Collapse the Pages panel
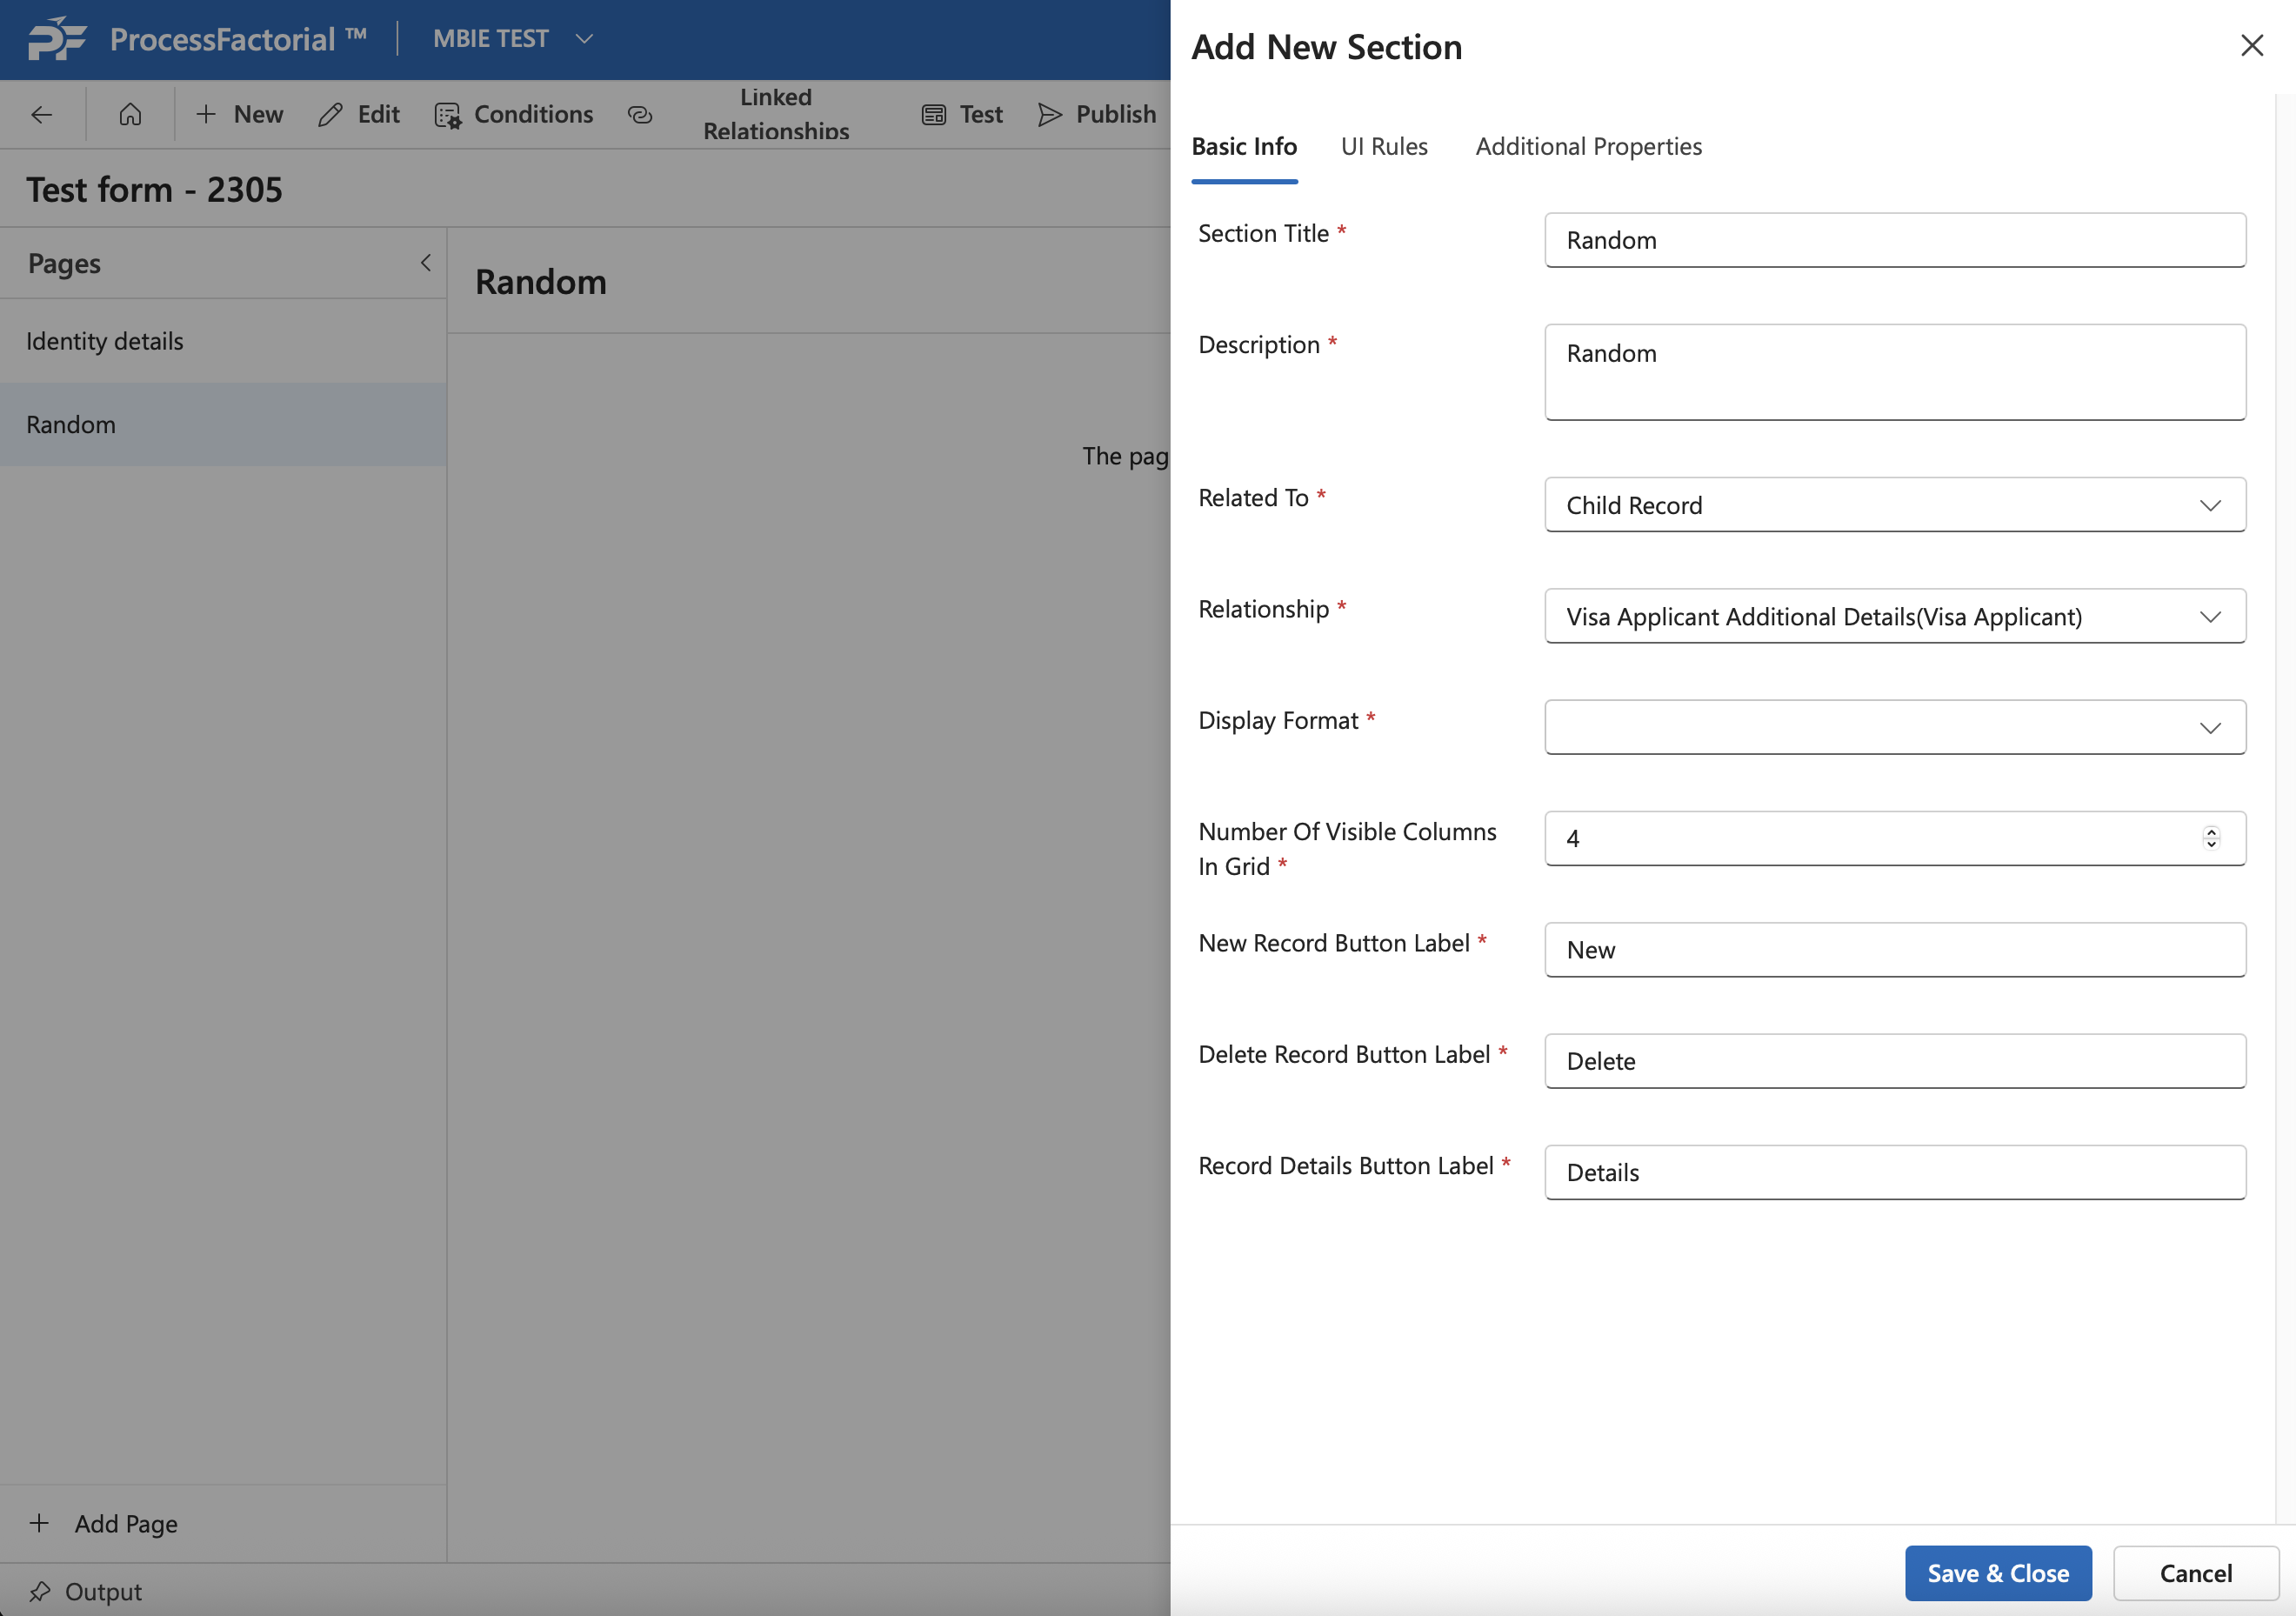The width and height of the screenshot is (2296, 1616). pos(426,263)
